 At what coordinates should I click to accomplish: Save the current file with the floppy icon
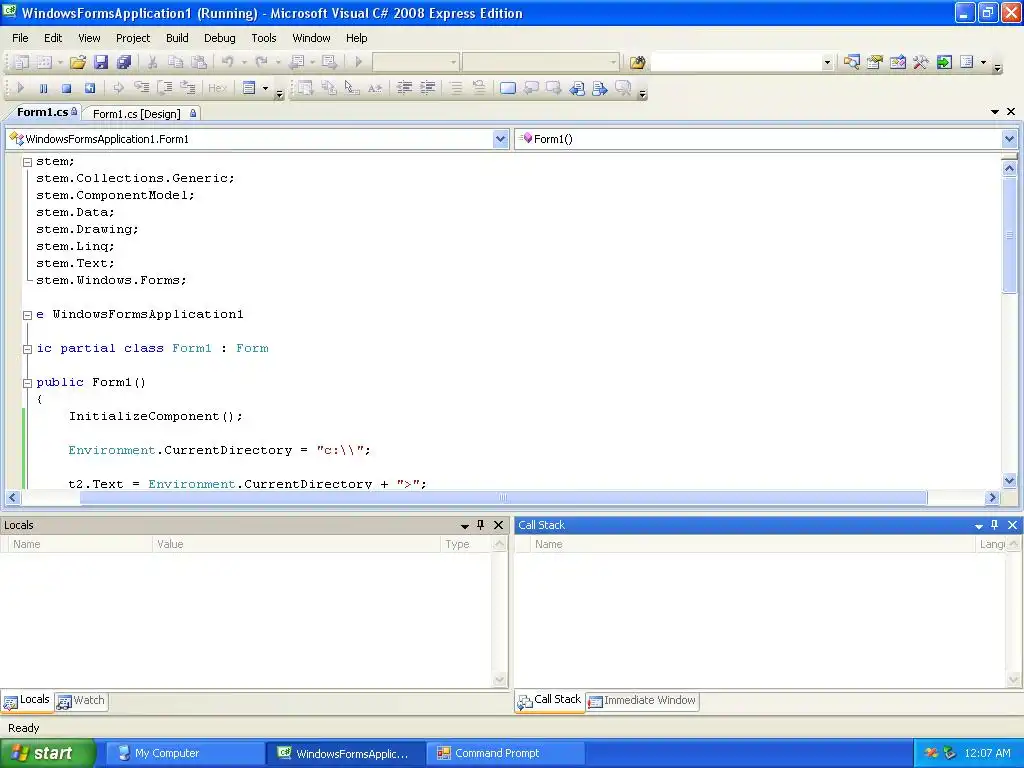pyautogui.click(x=101, y=62)
